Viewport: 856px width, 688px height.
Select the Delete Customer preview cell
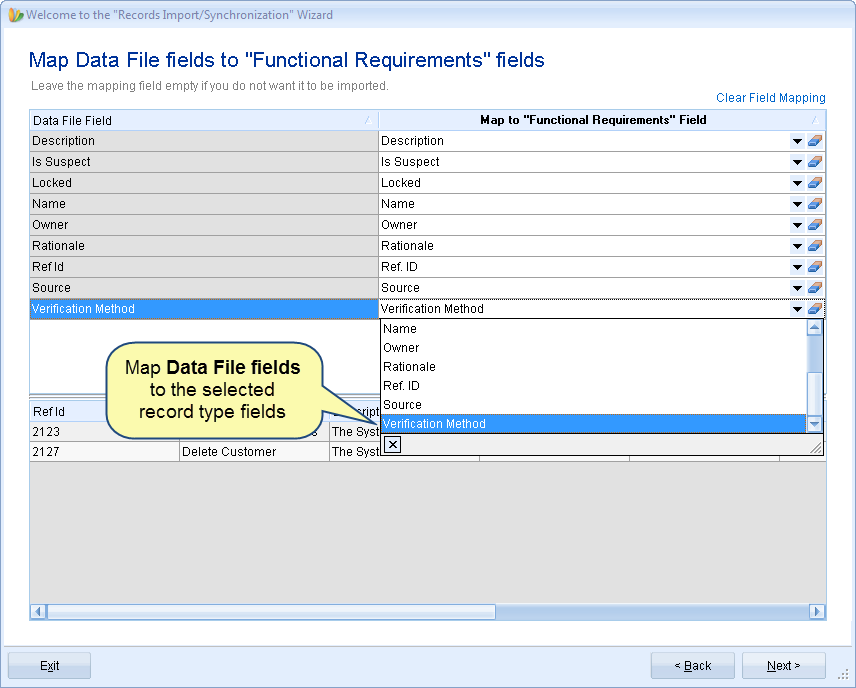(254, 452)
